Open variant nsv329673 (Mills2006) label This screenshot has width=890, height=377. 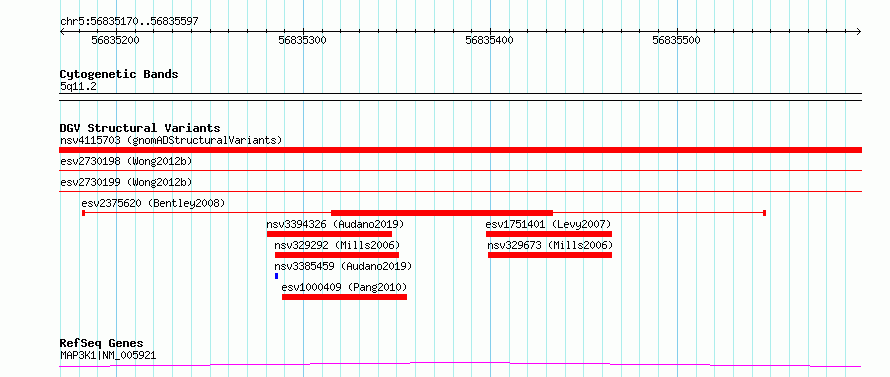tap(550, 245)
